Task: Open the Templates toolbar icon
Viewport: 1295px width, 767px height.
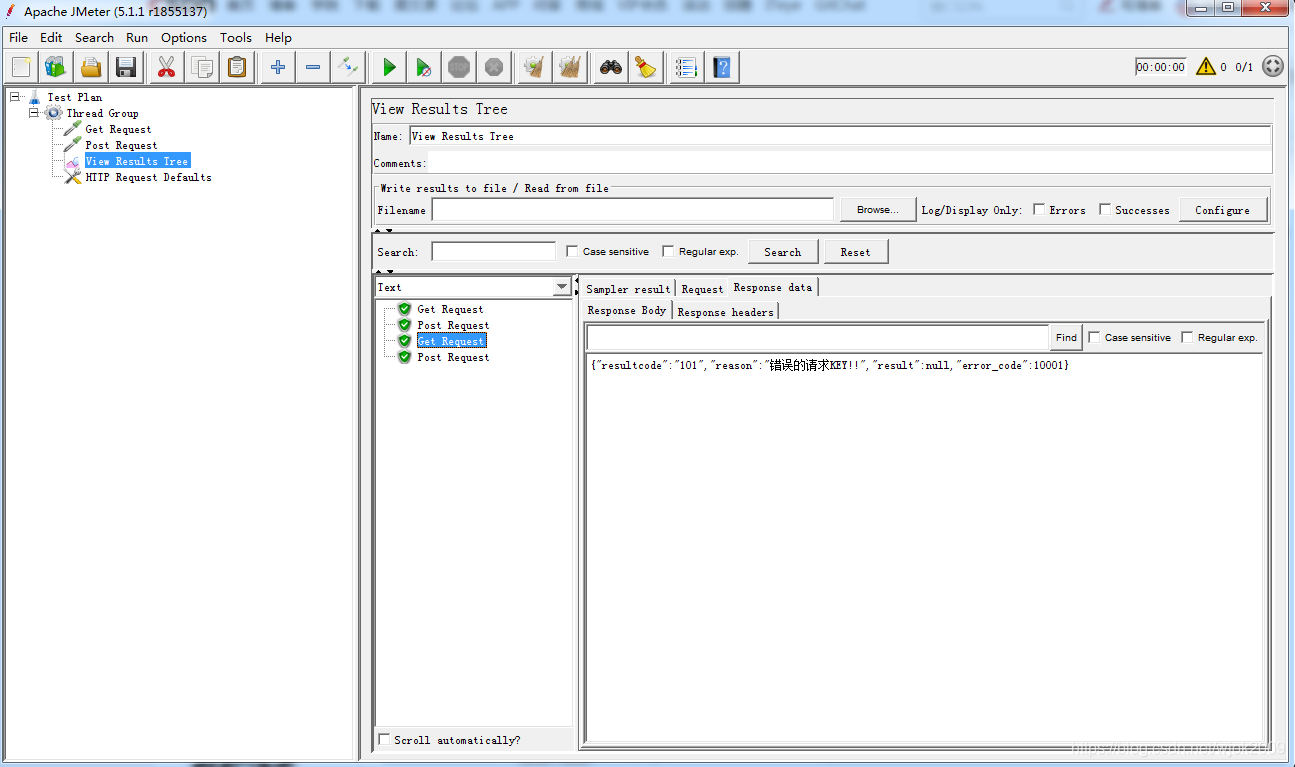Action: click(55, 67)
